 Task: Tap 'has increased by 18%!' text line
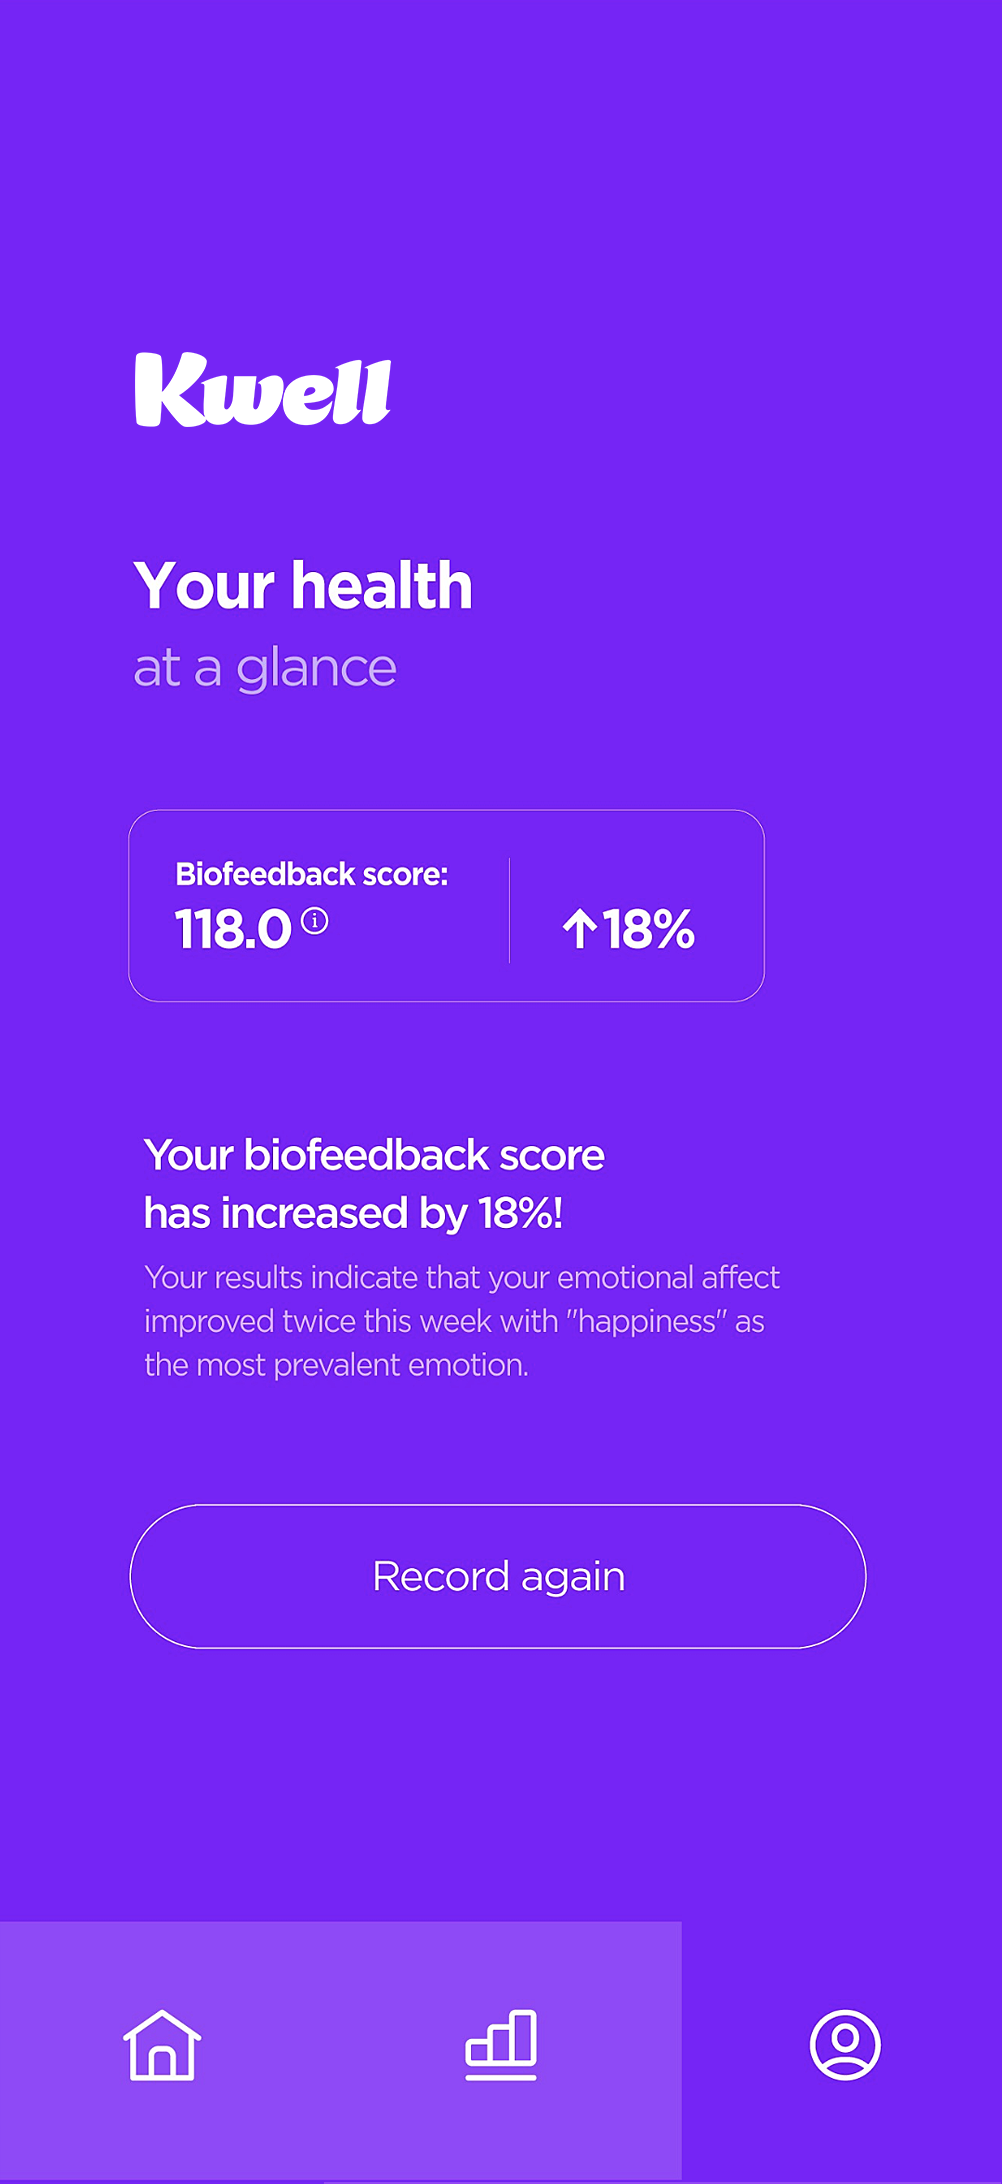click(353, 1213)
